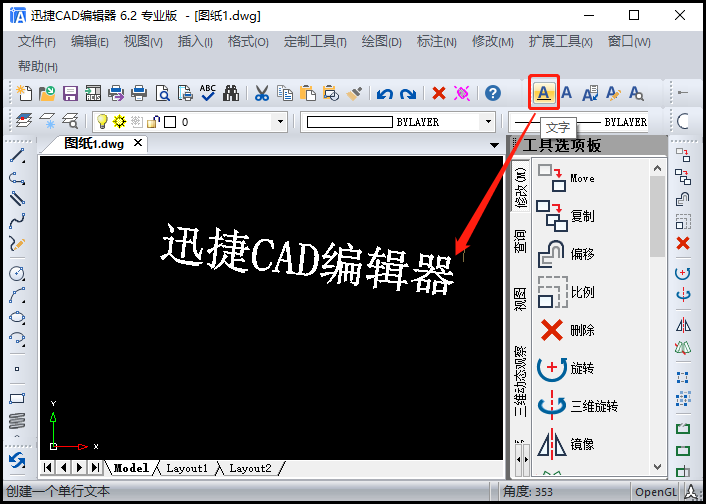Click the Match Properties brush icon
707x504 pixels.
(354, 93)
